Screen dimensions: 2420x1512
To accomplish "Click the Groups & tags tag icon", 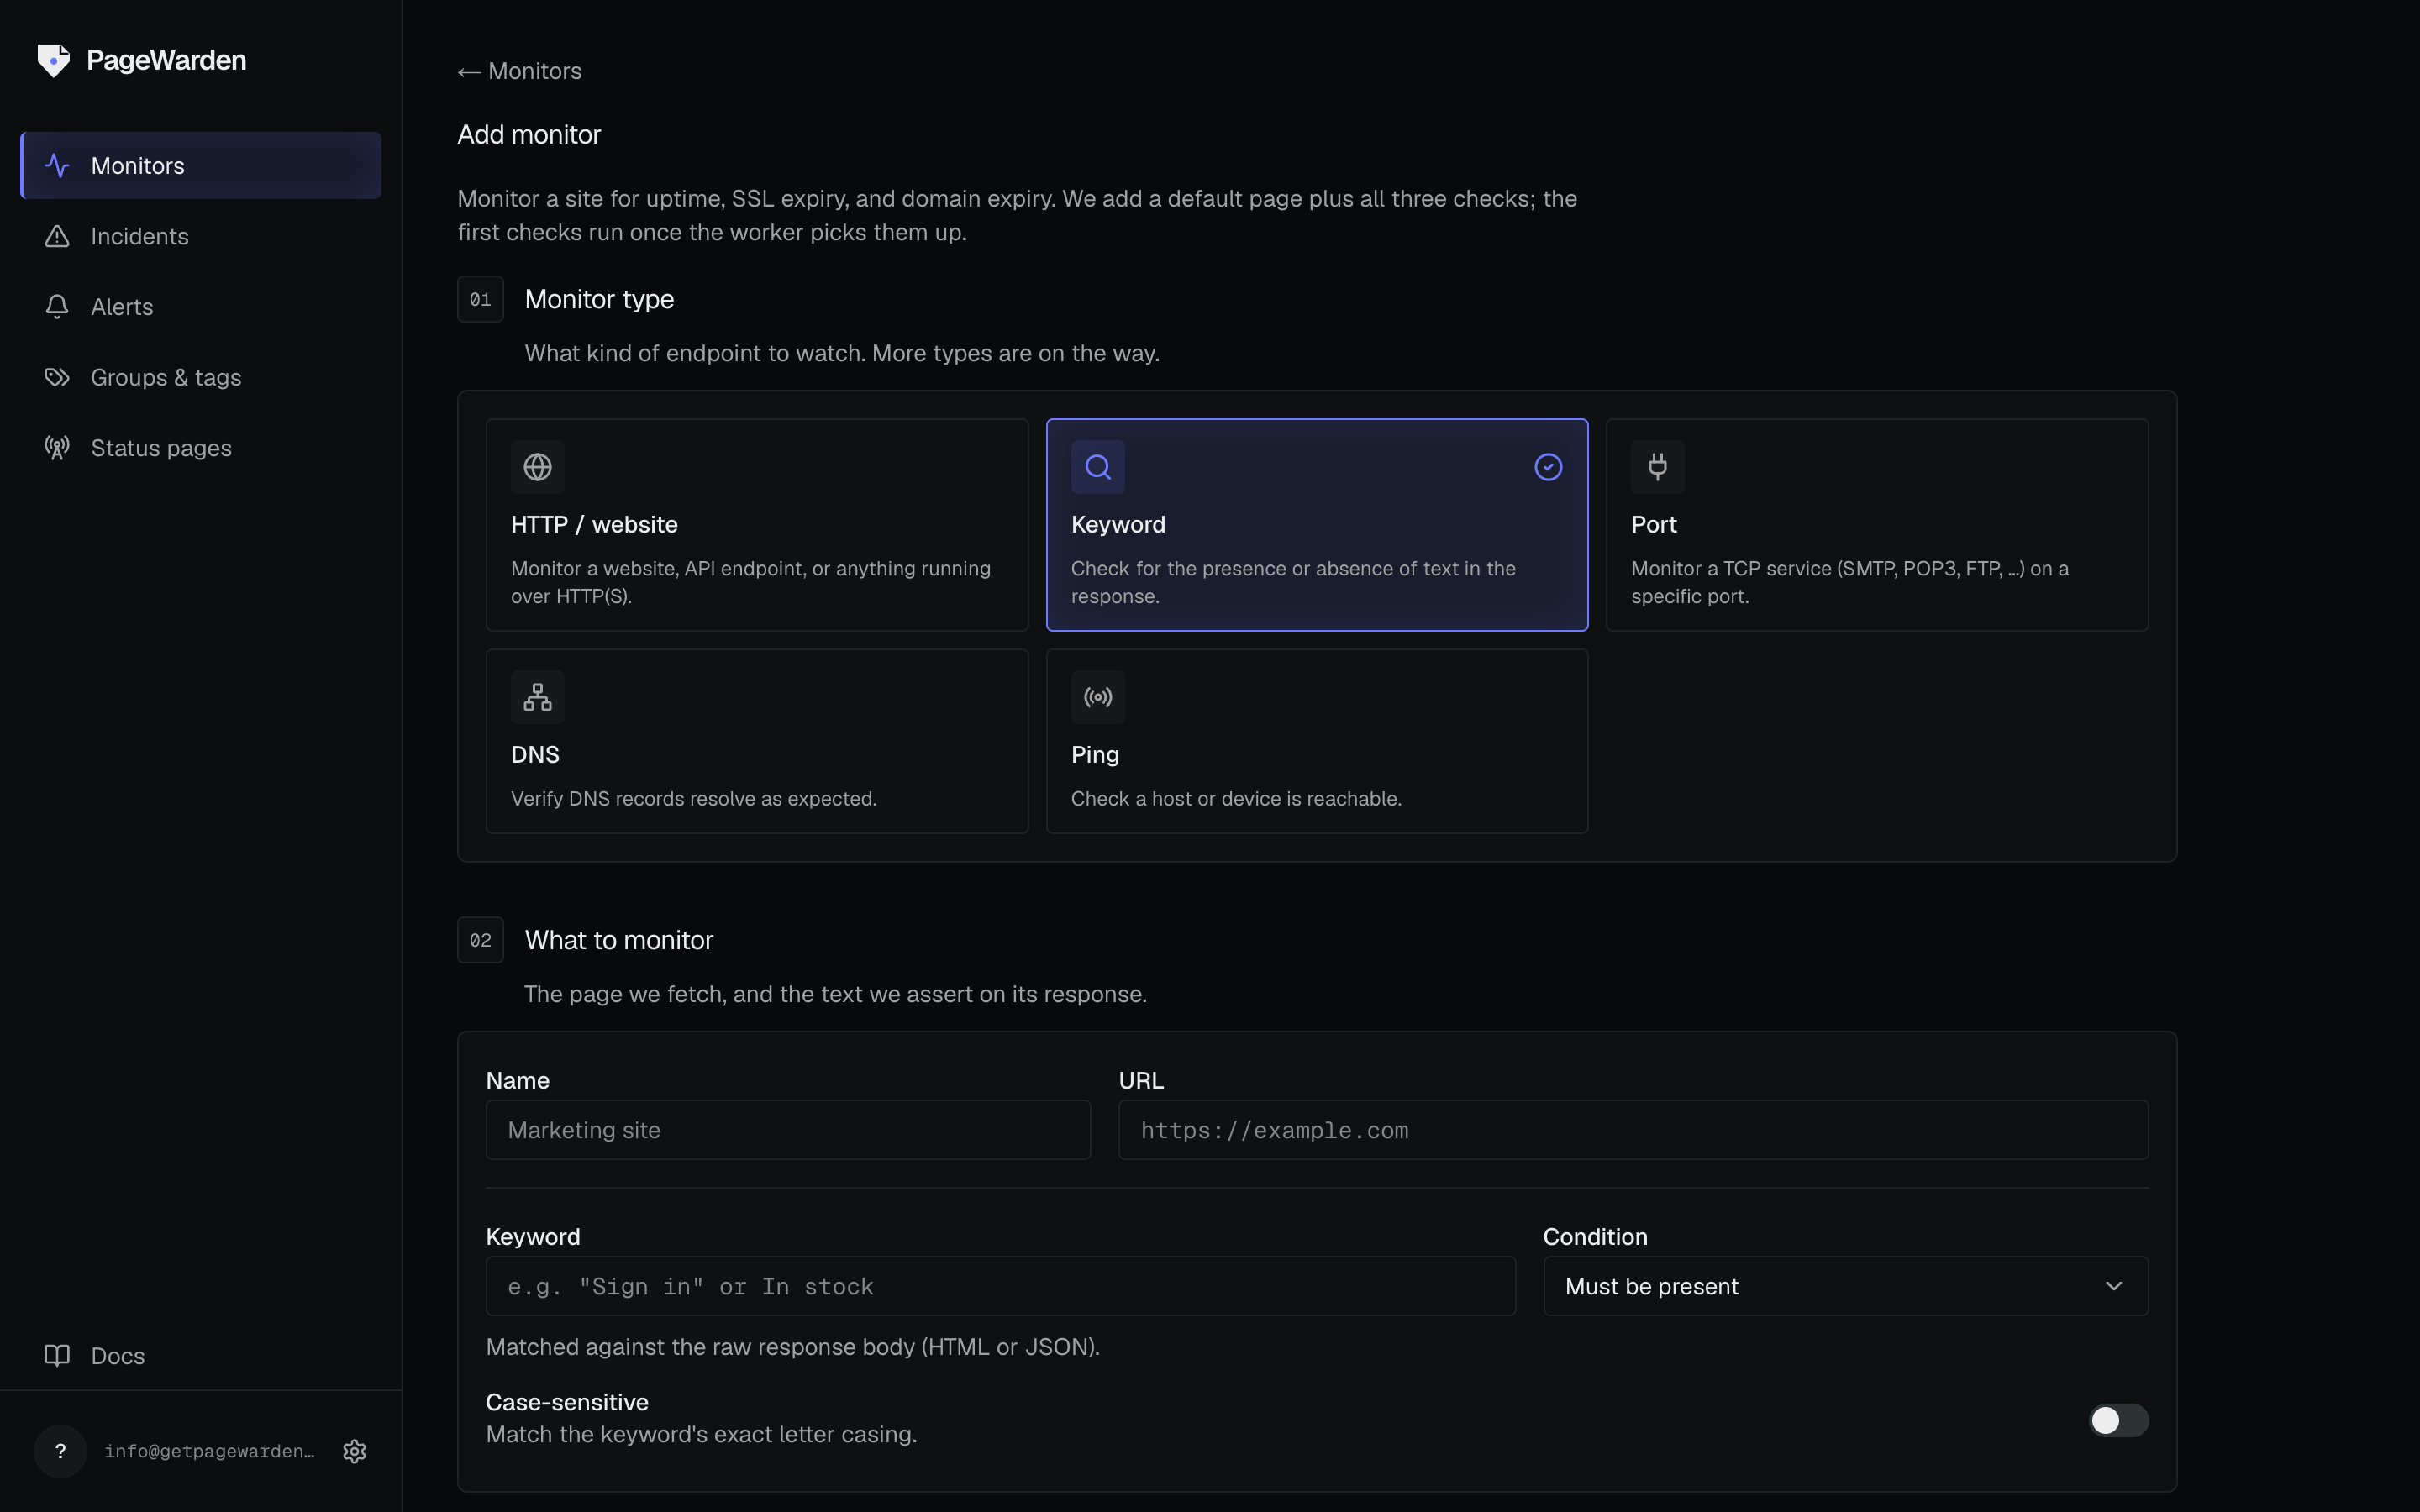I will pyautogui.click(x=57, y=377).
